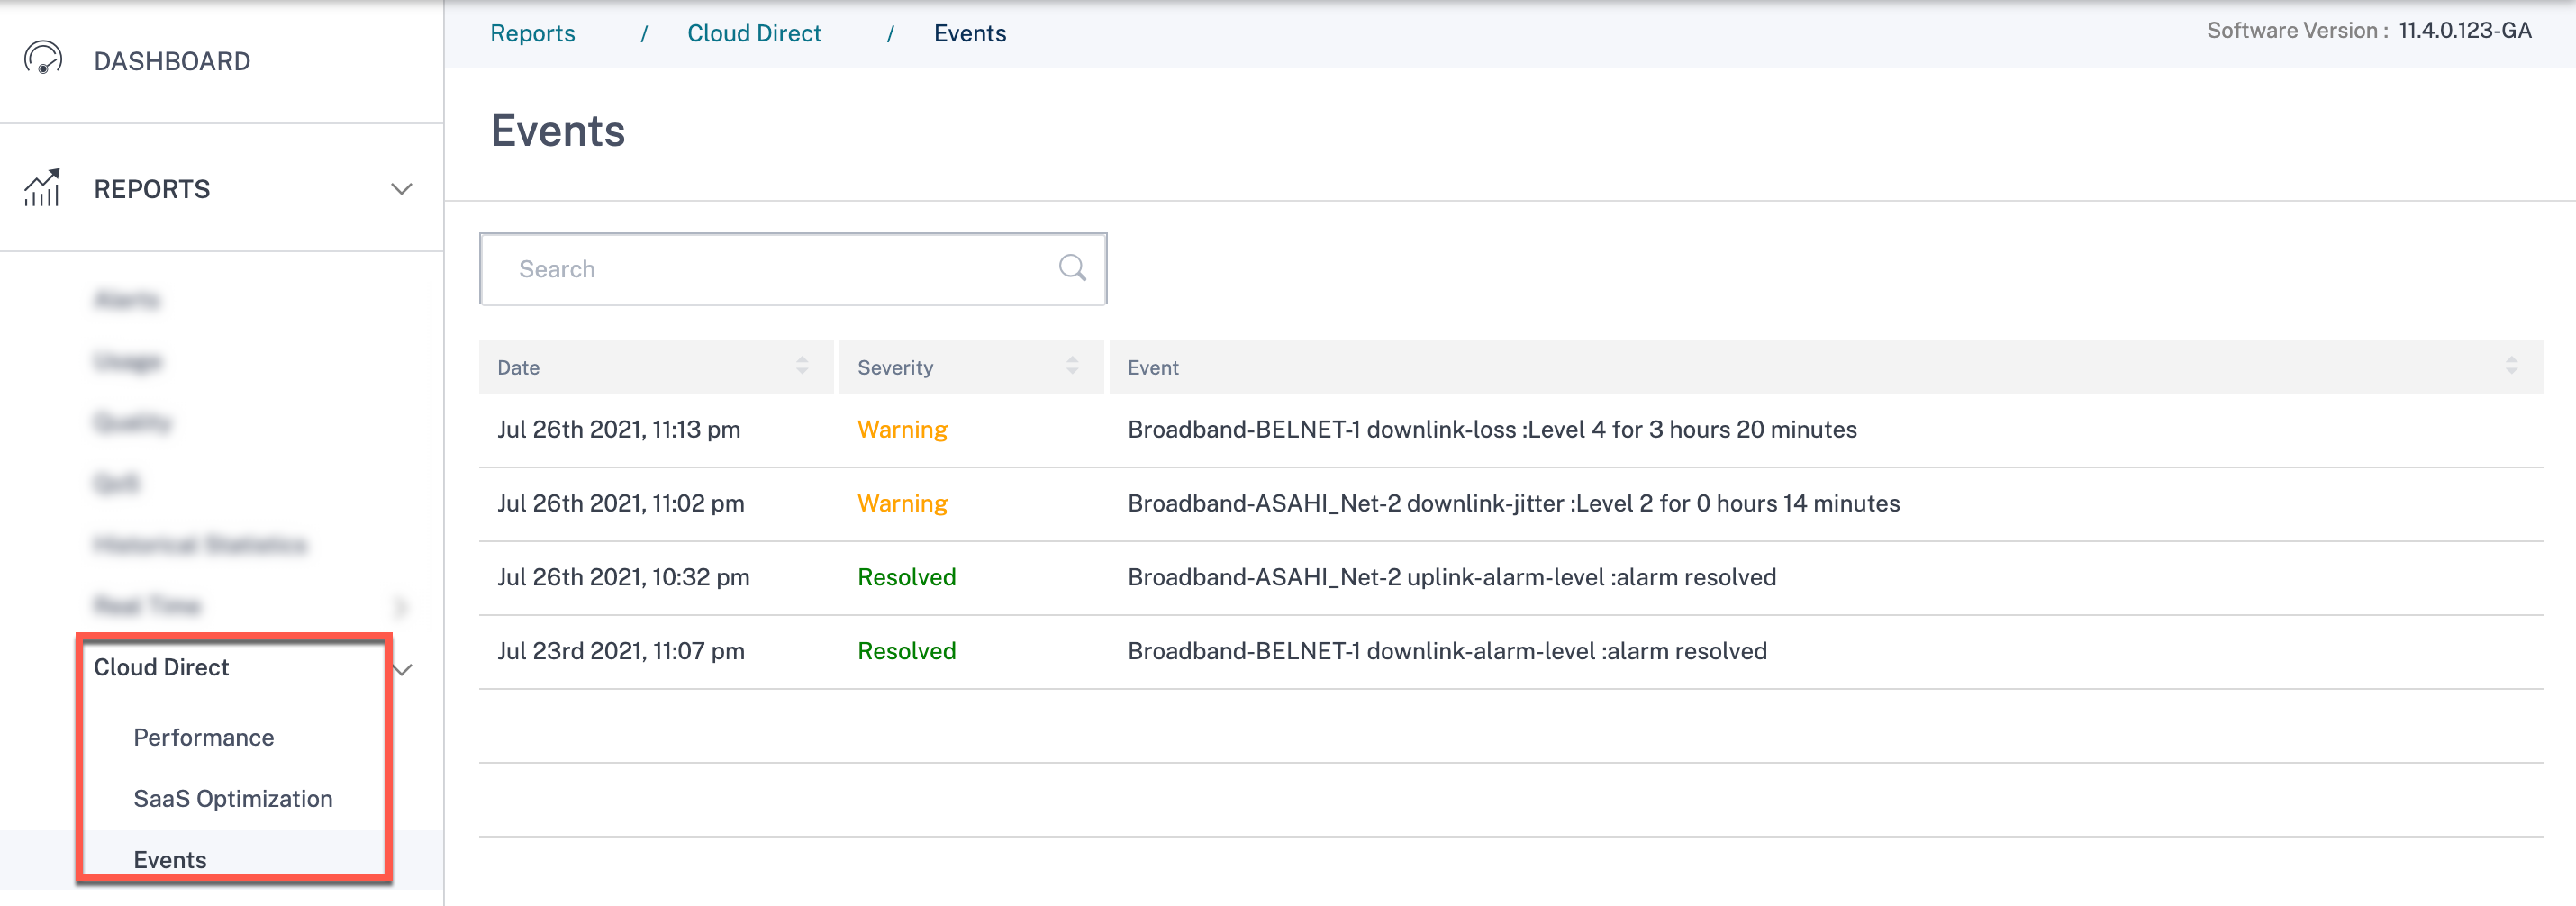2576x906 pixels.
Task: Open the Dashboard menu item
Action: click(x=172, y=61)
